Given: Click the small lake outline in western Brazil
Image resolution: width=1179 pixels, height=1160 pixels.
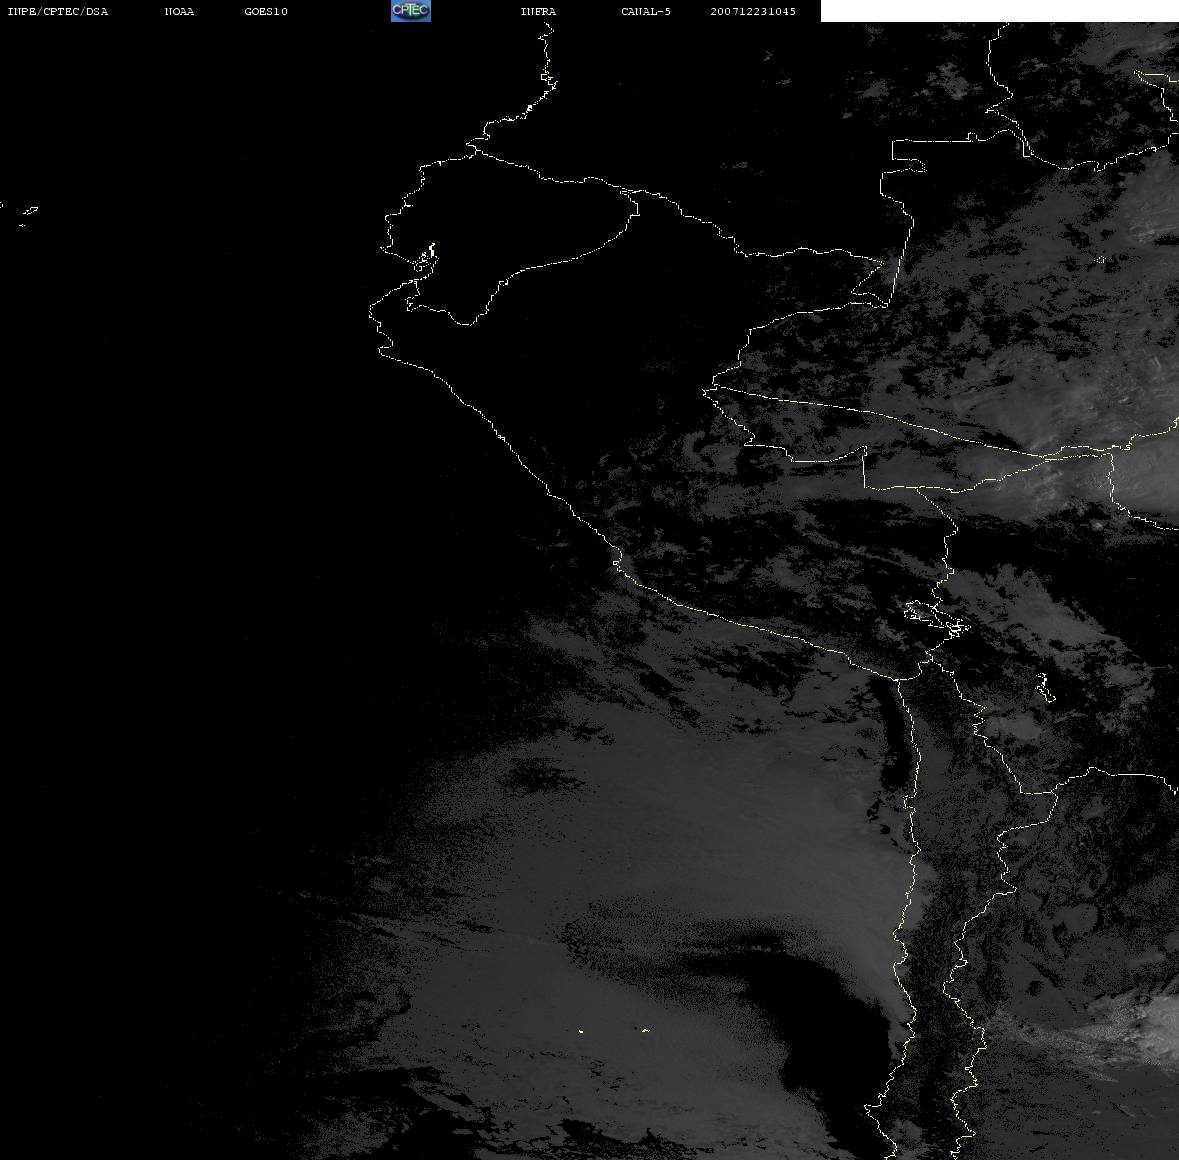Looking at the screenshot, I should [1099, 260].
